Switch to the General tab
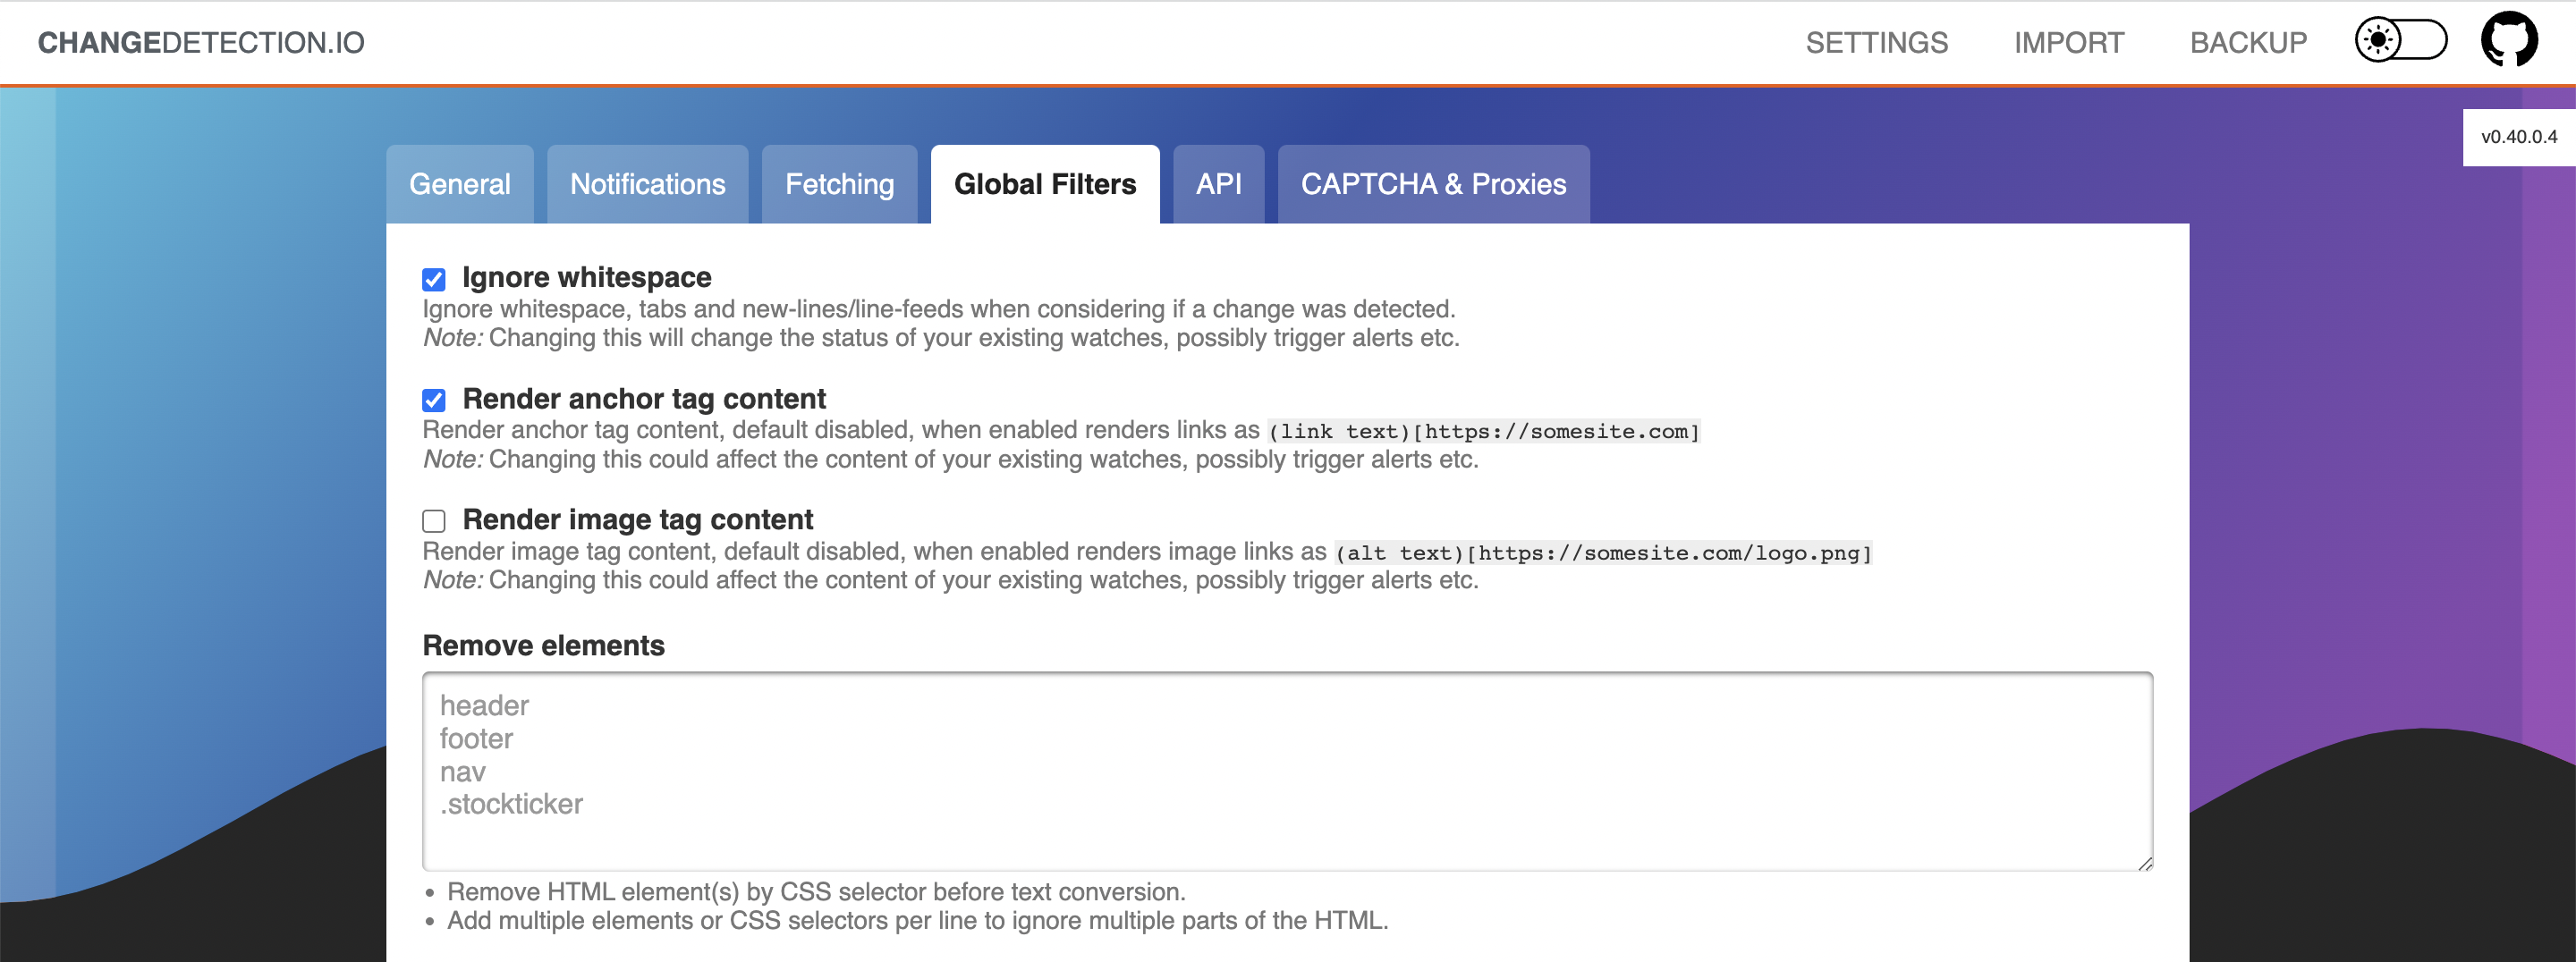Screen dimensions: 2576x962 click(460, 184)
